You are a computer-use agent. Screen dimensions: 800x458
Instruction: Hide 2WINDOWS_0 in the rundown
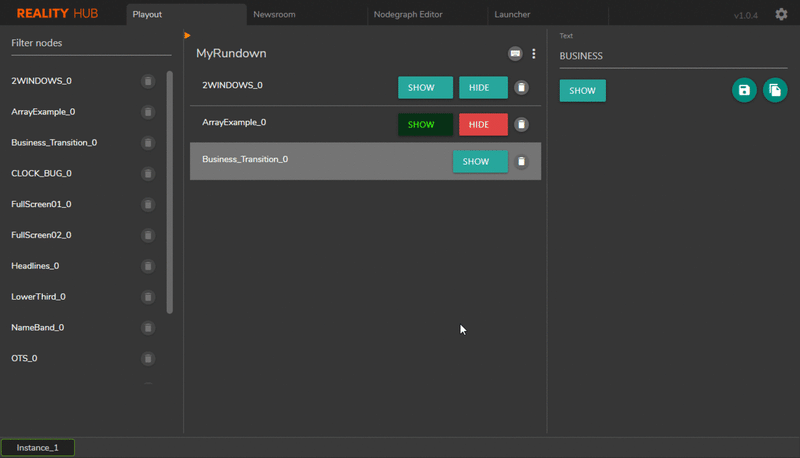(x=483, y=88)
